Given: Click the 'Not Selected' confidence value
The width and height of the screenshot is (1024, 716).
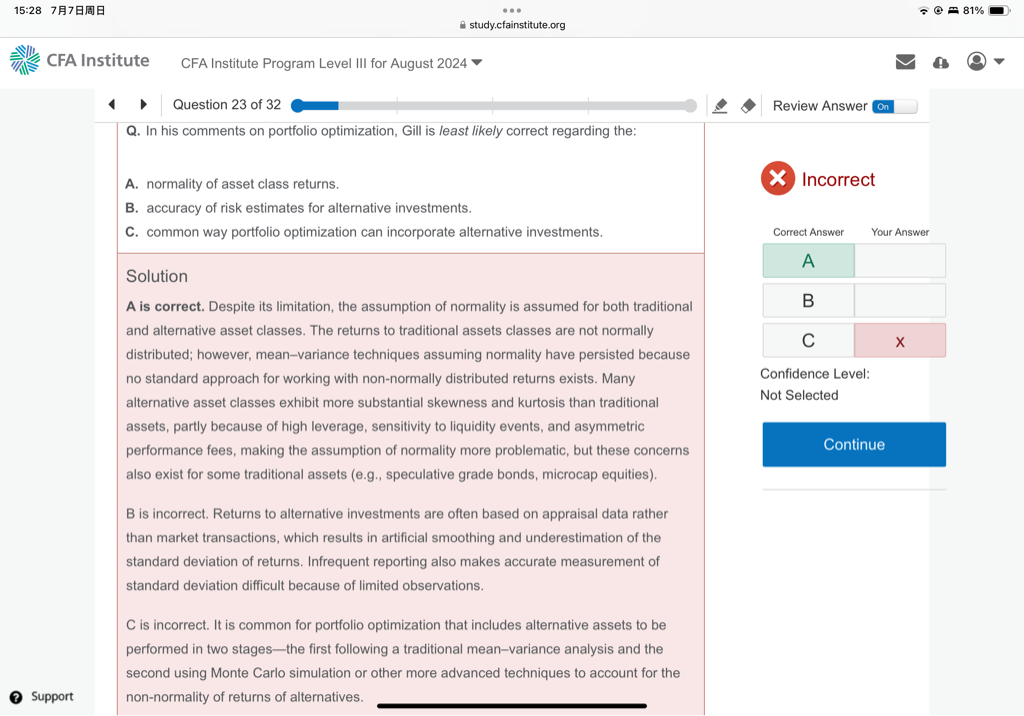Looking at the screenshot, I should tap(799, 395).
